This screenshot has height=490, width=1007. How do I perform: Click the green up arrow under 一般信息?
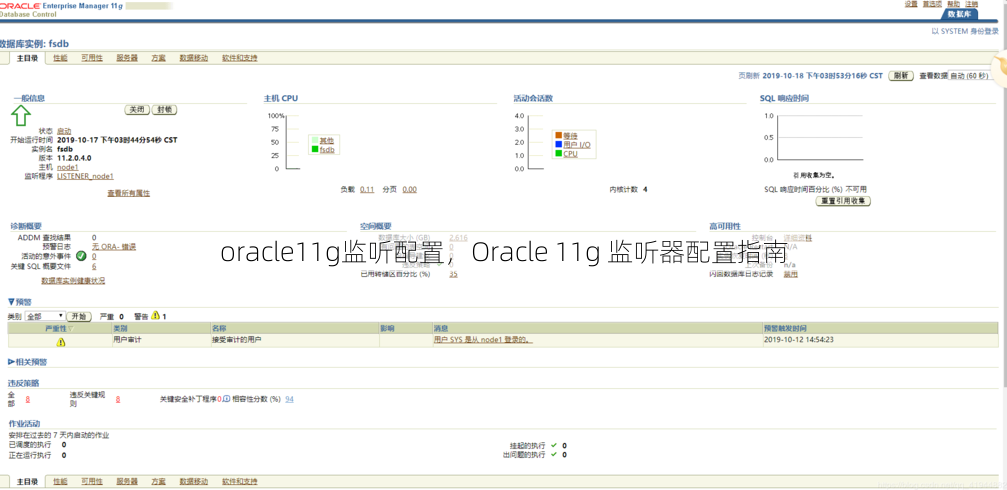pos(21,116)
